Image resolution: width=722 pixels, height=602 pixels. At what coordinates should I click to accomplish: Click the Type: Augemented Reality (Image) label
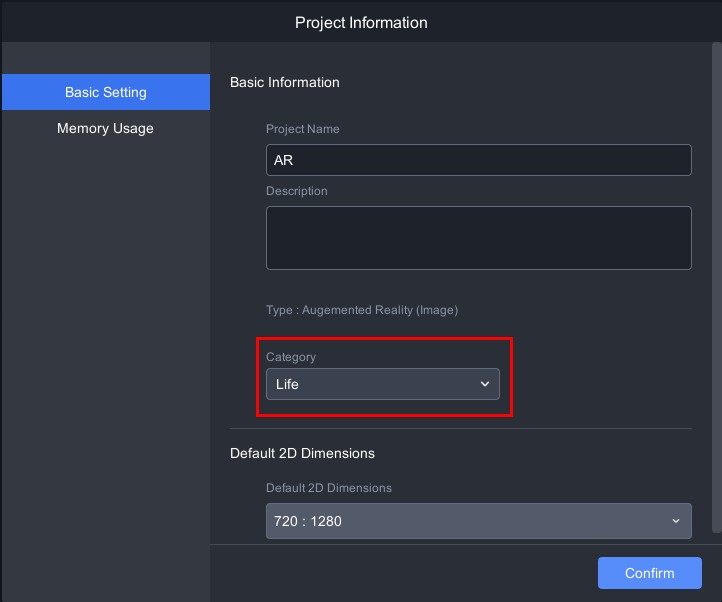(362, 310)
